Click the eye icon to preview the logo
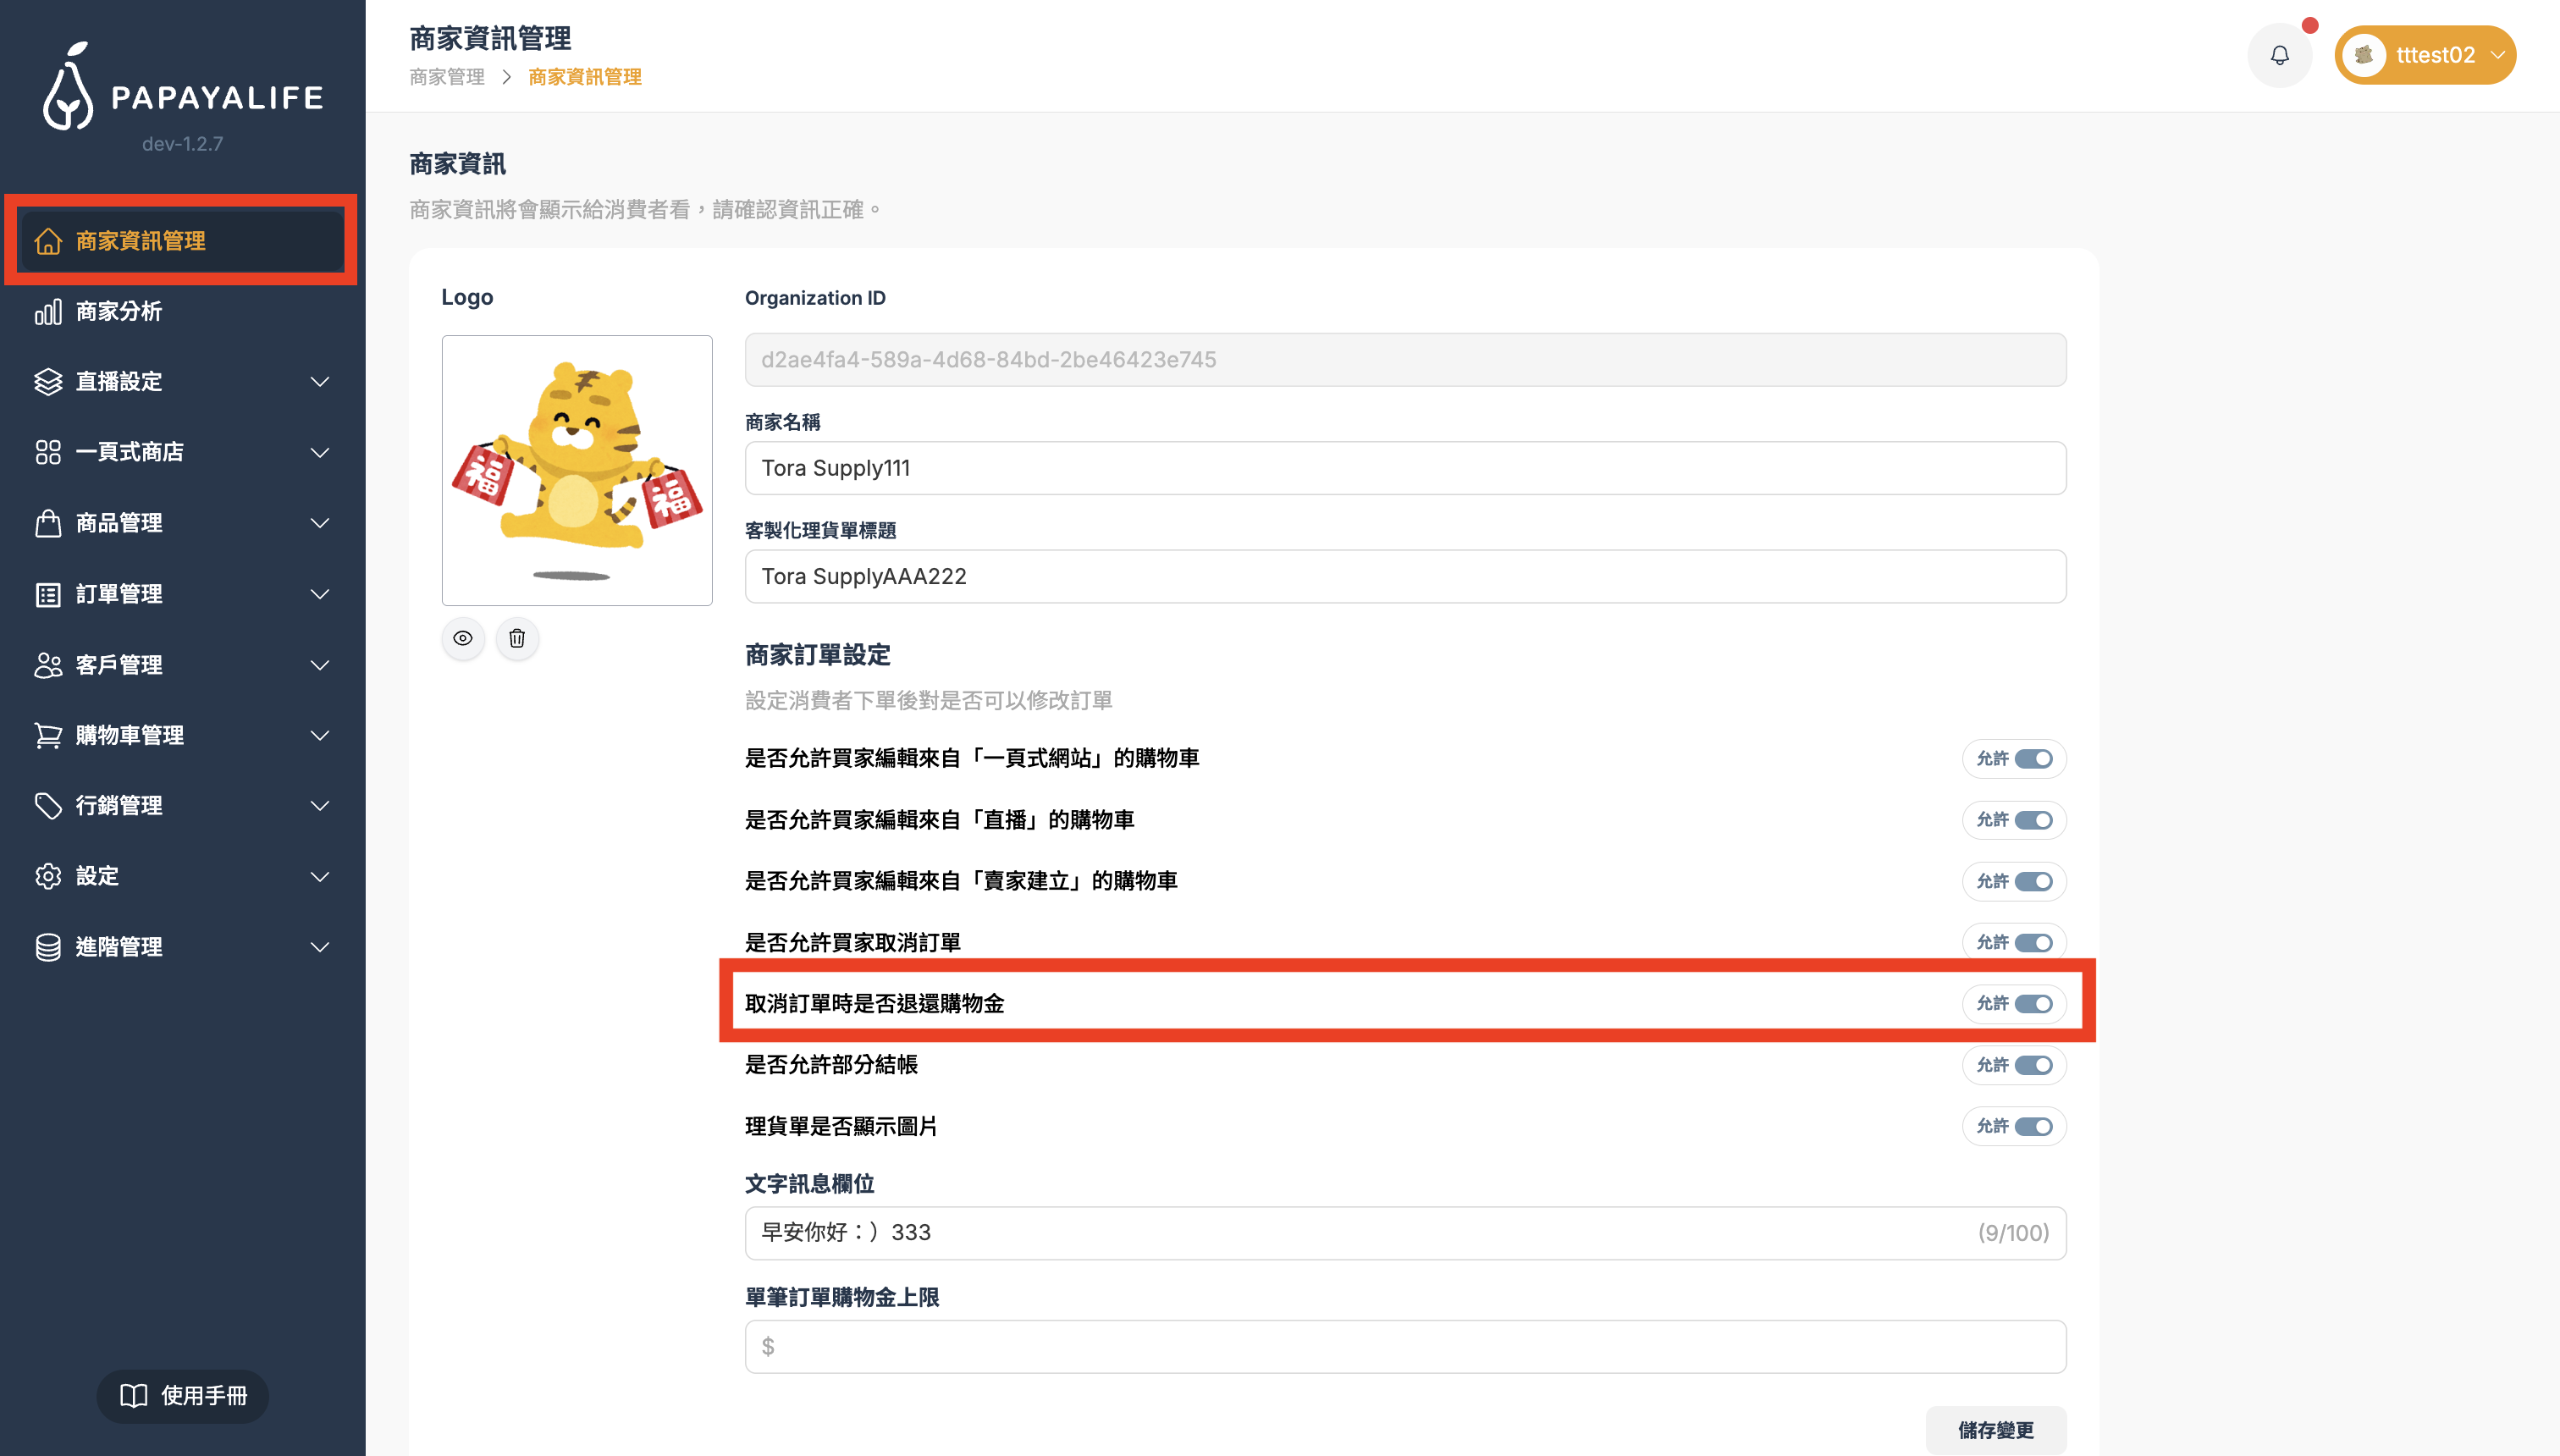Screen dimensions: 2560x1456 point(463,638)
